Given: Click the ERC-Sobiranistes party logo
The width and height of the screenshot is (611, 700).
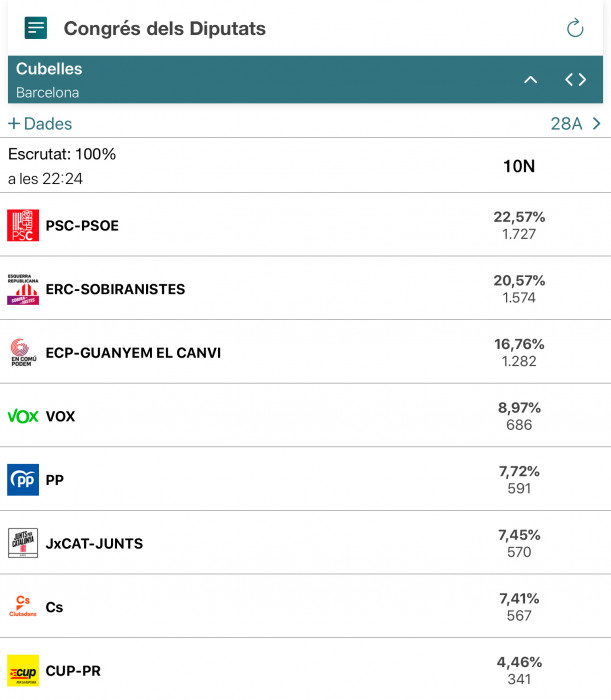Looking at the screenshot, I should 23,289.
